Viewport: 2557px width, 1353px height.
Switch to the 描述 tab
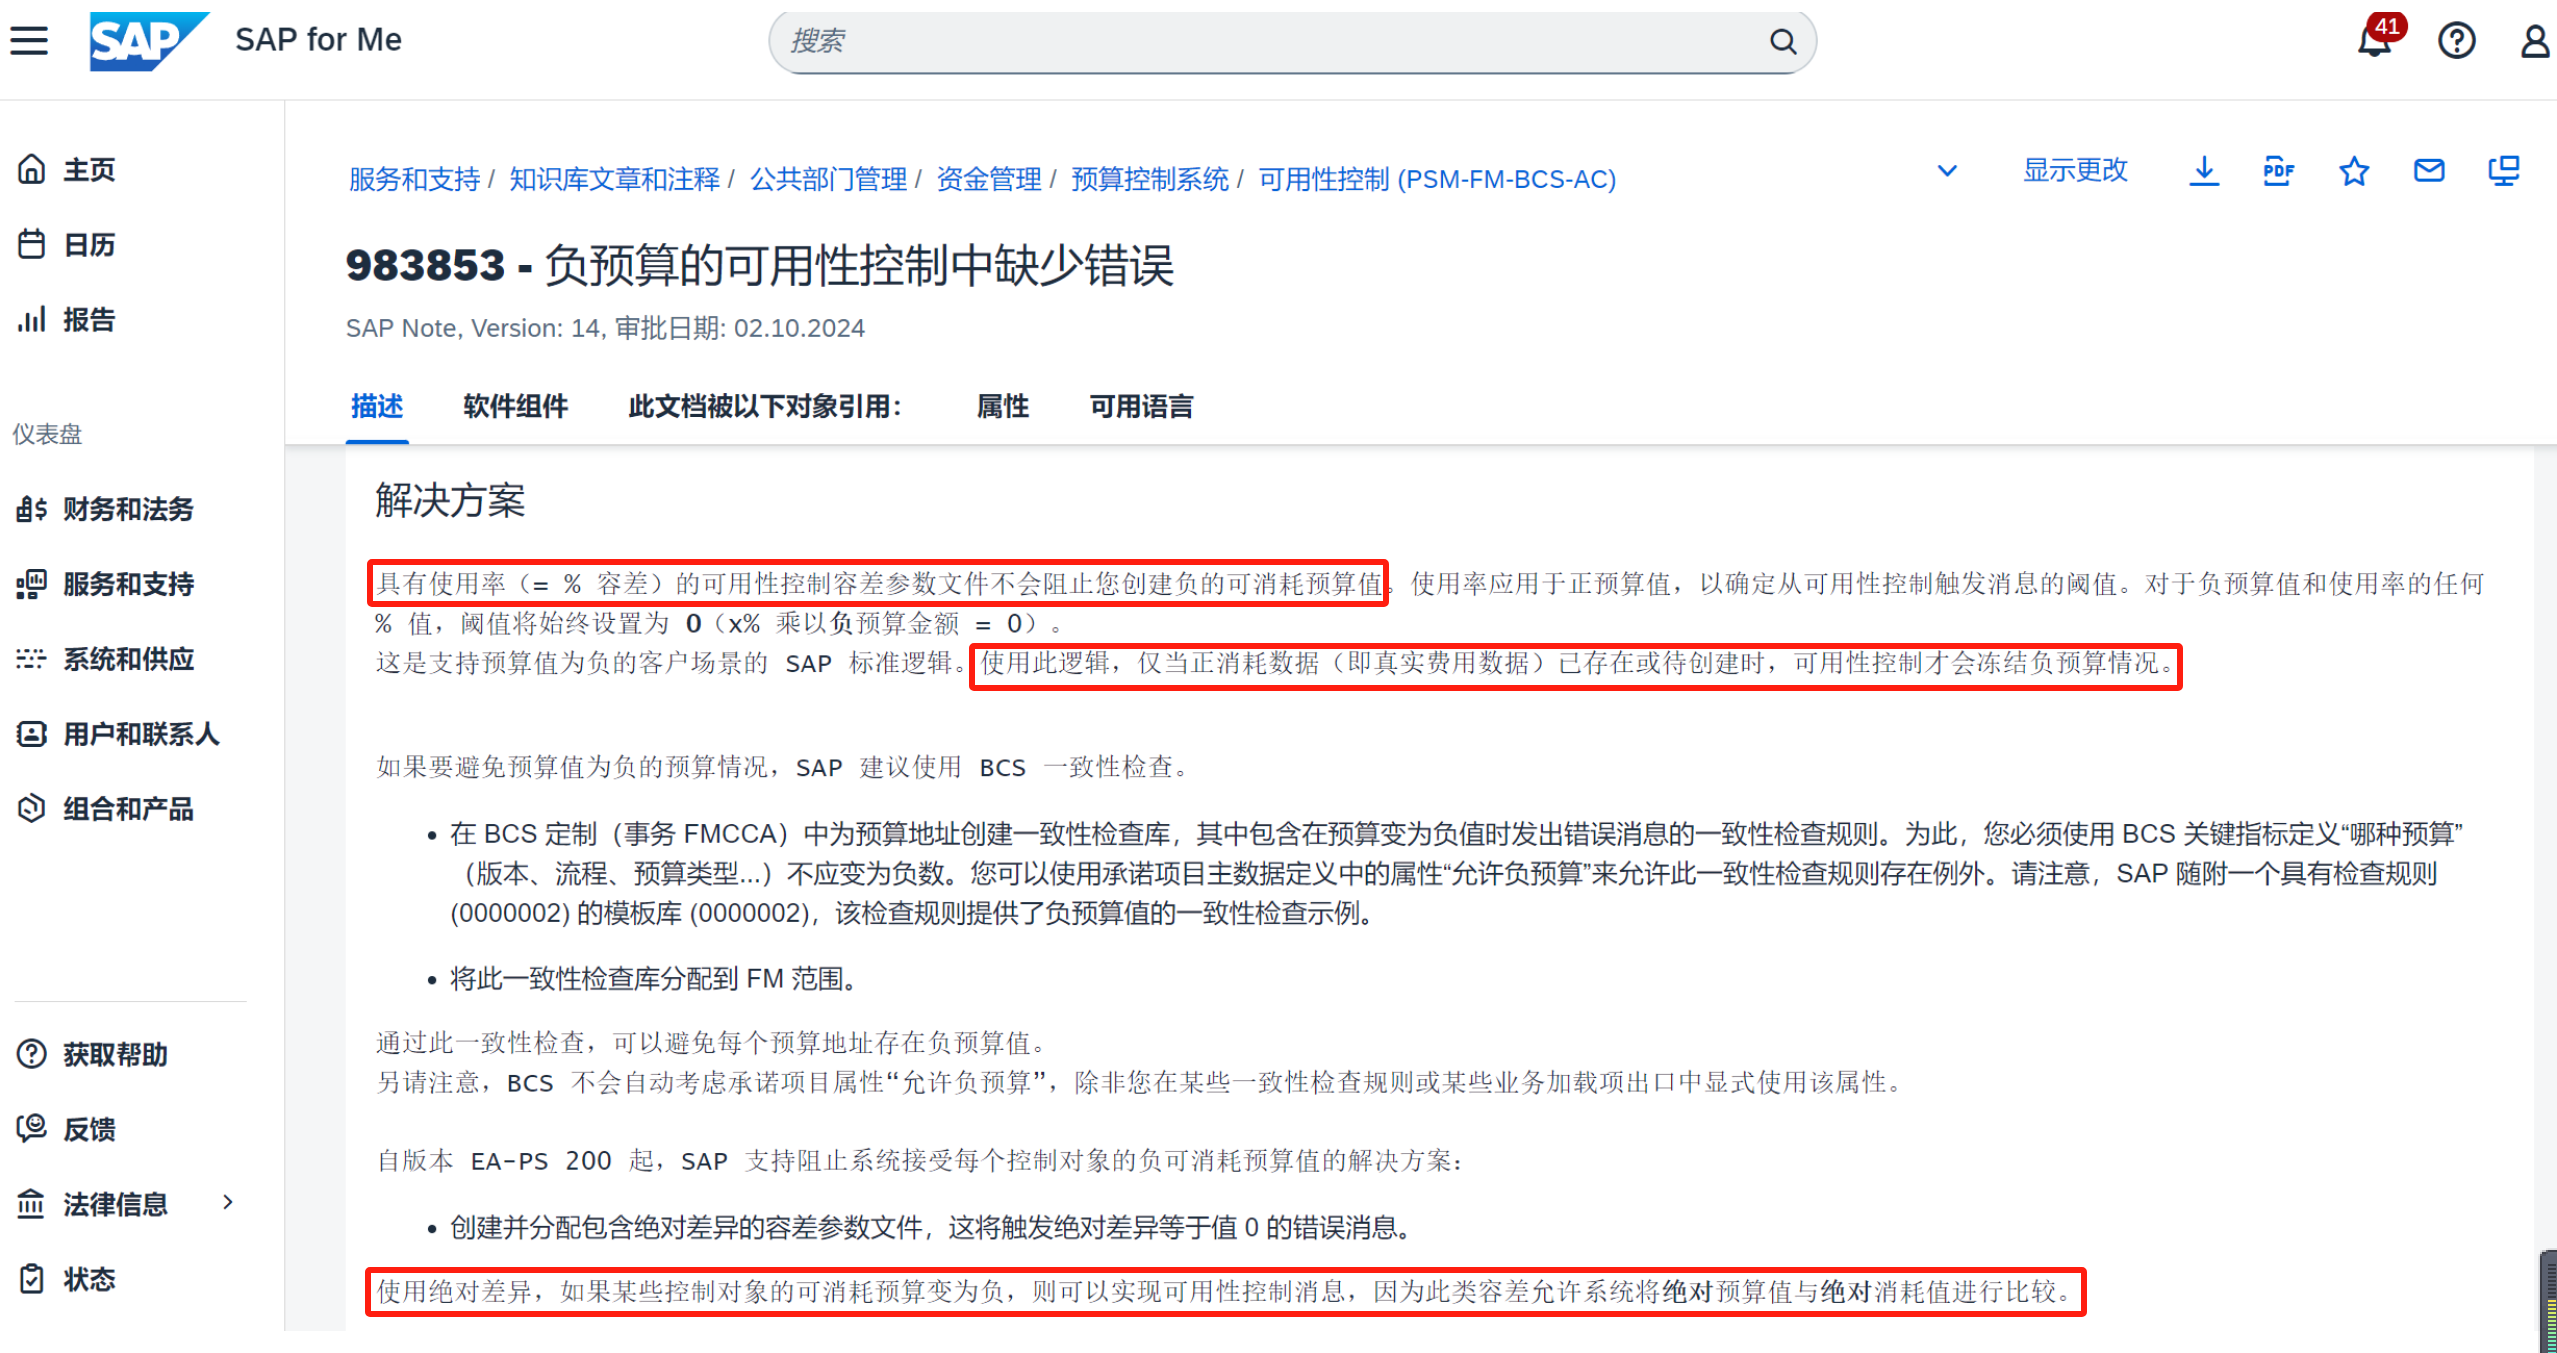(x=377, y=406)
